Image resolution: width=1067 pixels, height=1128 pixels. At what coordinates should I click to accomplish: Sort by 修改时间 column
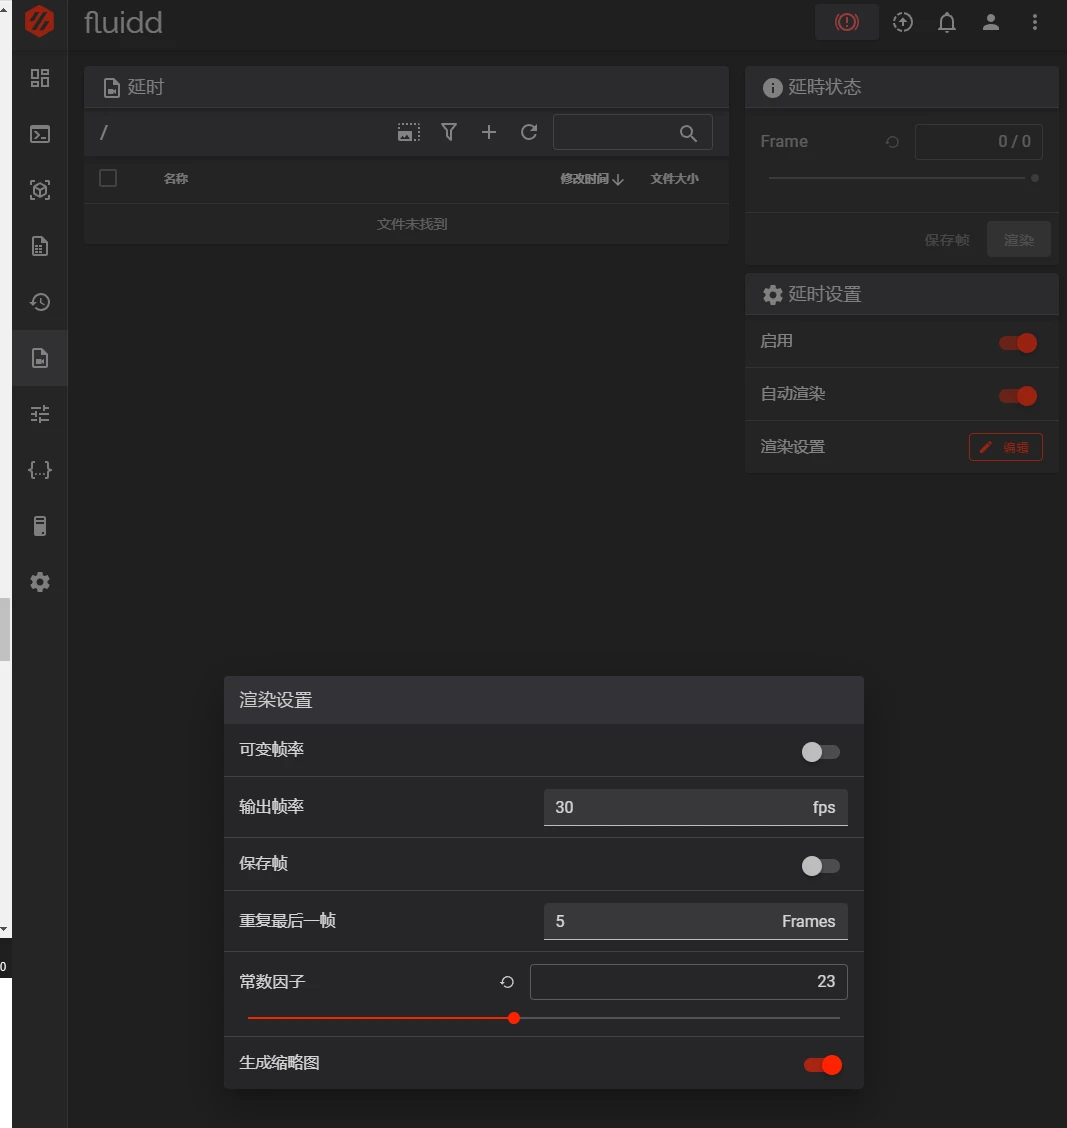tap(591, 178)
